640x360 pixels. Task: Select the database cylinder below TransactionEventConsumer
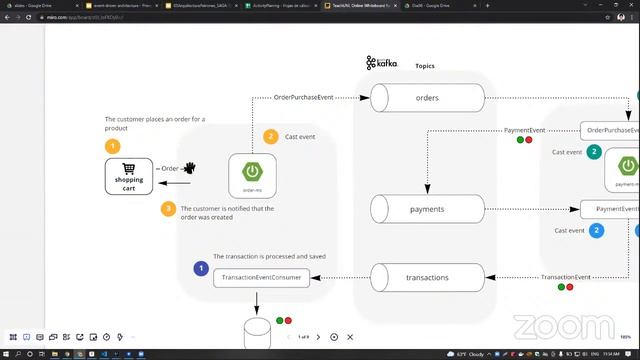click(x=257, y=333)
